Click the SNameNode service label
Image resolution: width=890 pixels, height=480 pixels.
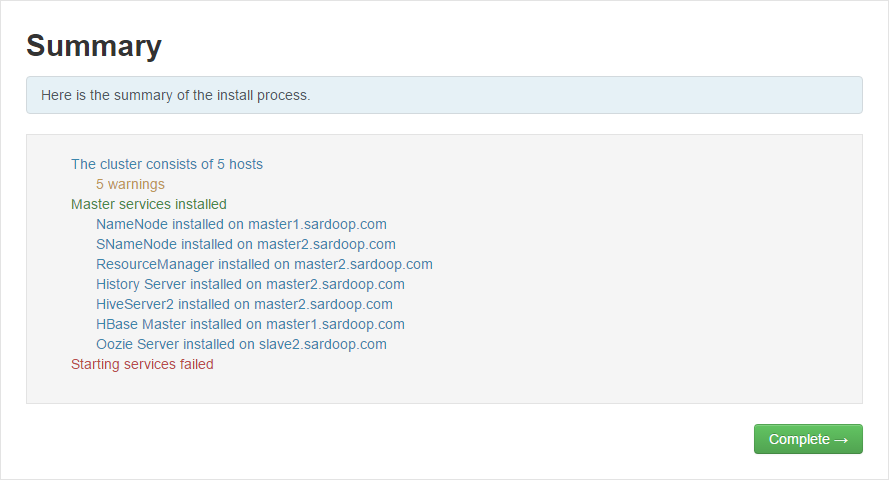click(136, 244)
